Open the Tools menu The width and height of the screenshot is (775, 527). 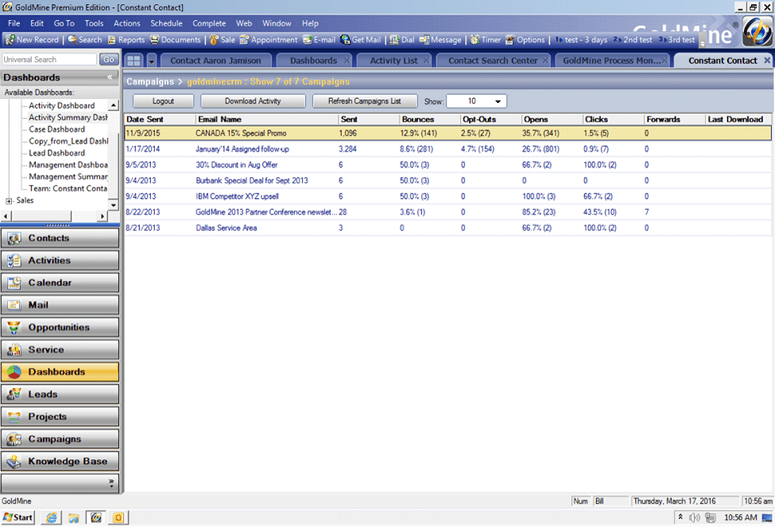[x=94, y=23]
